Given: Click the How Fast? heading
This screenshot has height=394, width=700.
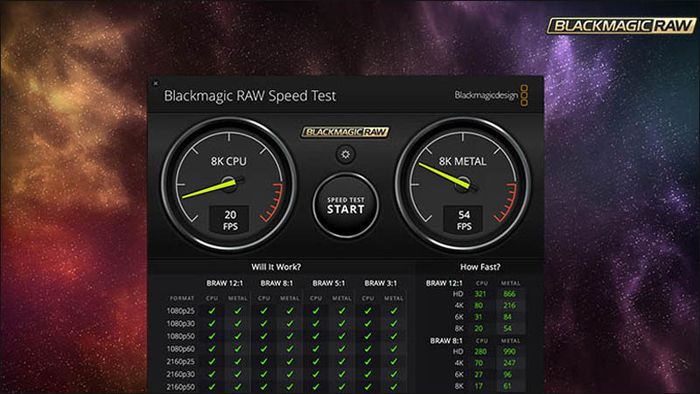Looking at the screenshot, I should [x=480, y=267].
